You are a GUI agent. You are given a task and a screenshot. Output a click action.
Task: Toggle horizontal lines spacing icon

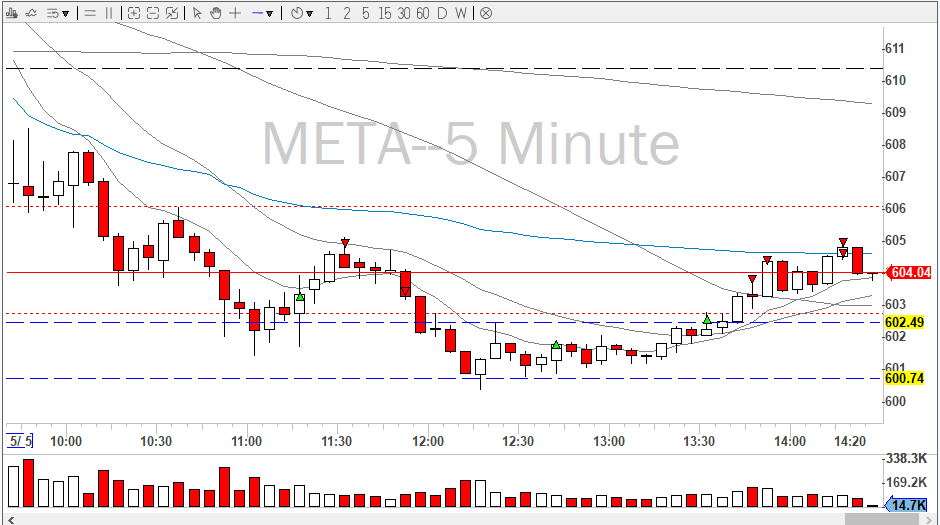(x=90, y=13)
